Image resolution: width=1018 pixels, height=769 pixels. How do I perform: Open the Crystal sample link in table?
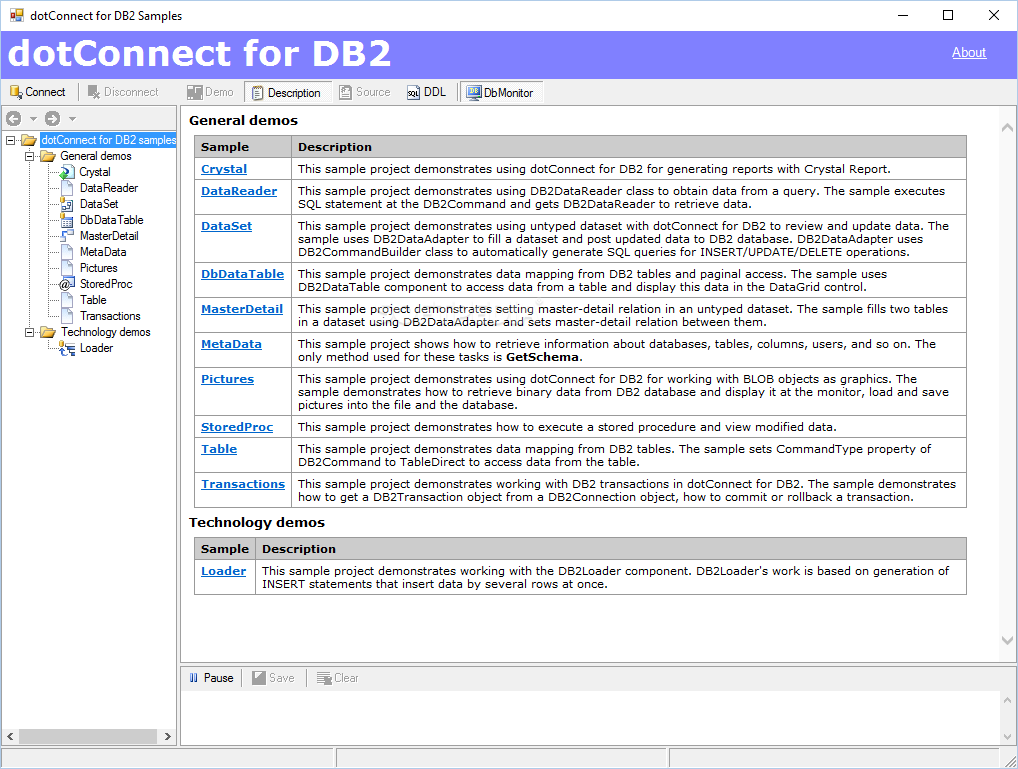(224, 169)
